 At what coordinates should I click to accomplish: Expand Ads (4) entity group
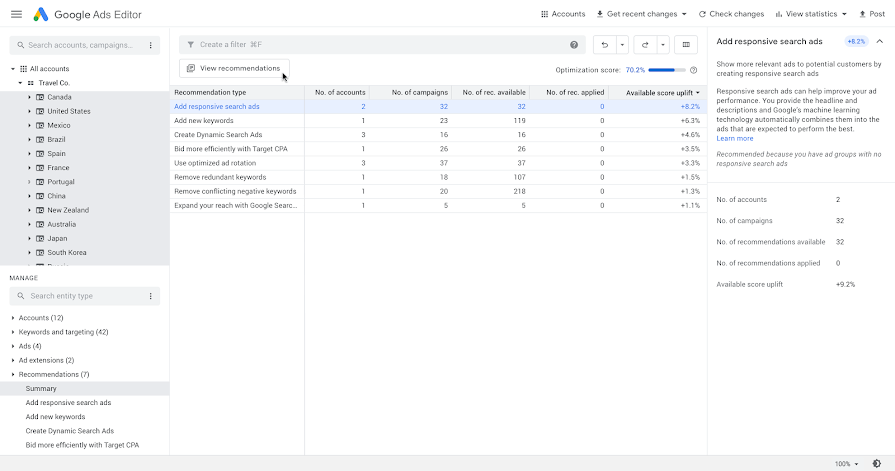click(x=13, y=346)
